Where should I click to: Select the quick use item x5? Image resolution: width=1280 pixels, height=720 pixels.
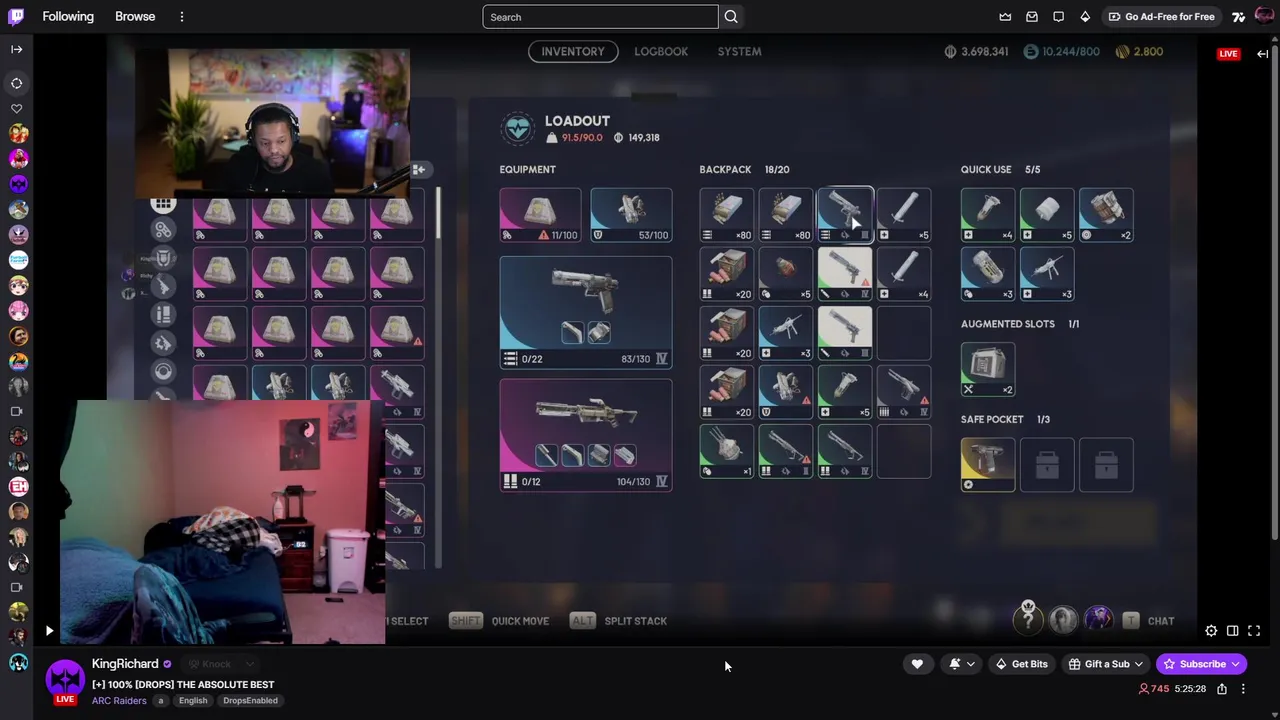coord(1047,215)
